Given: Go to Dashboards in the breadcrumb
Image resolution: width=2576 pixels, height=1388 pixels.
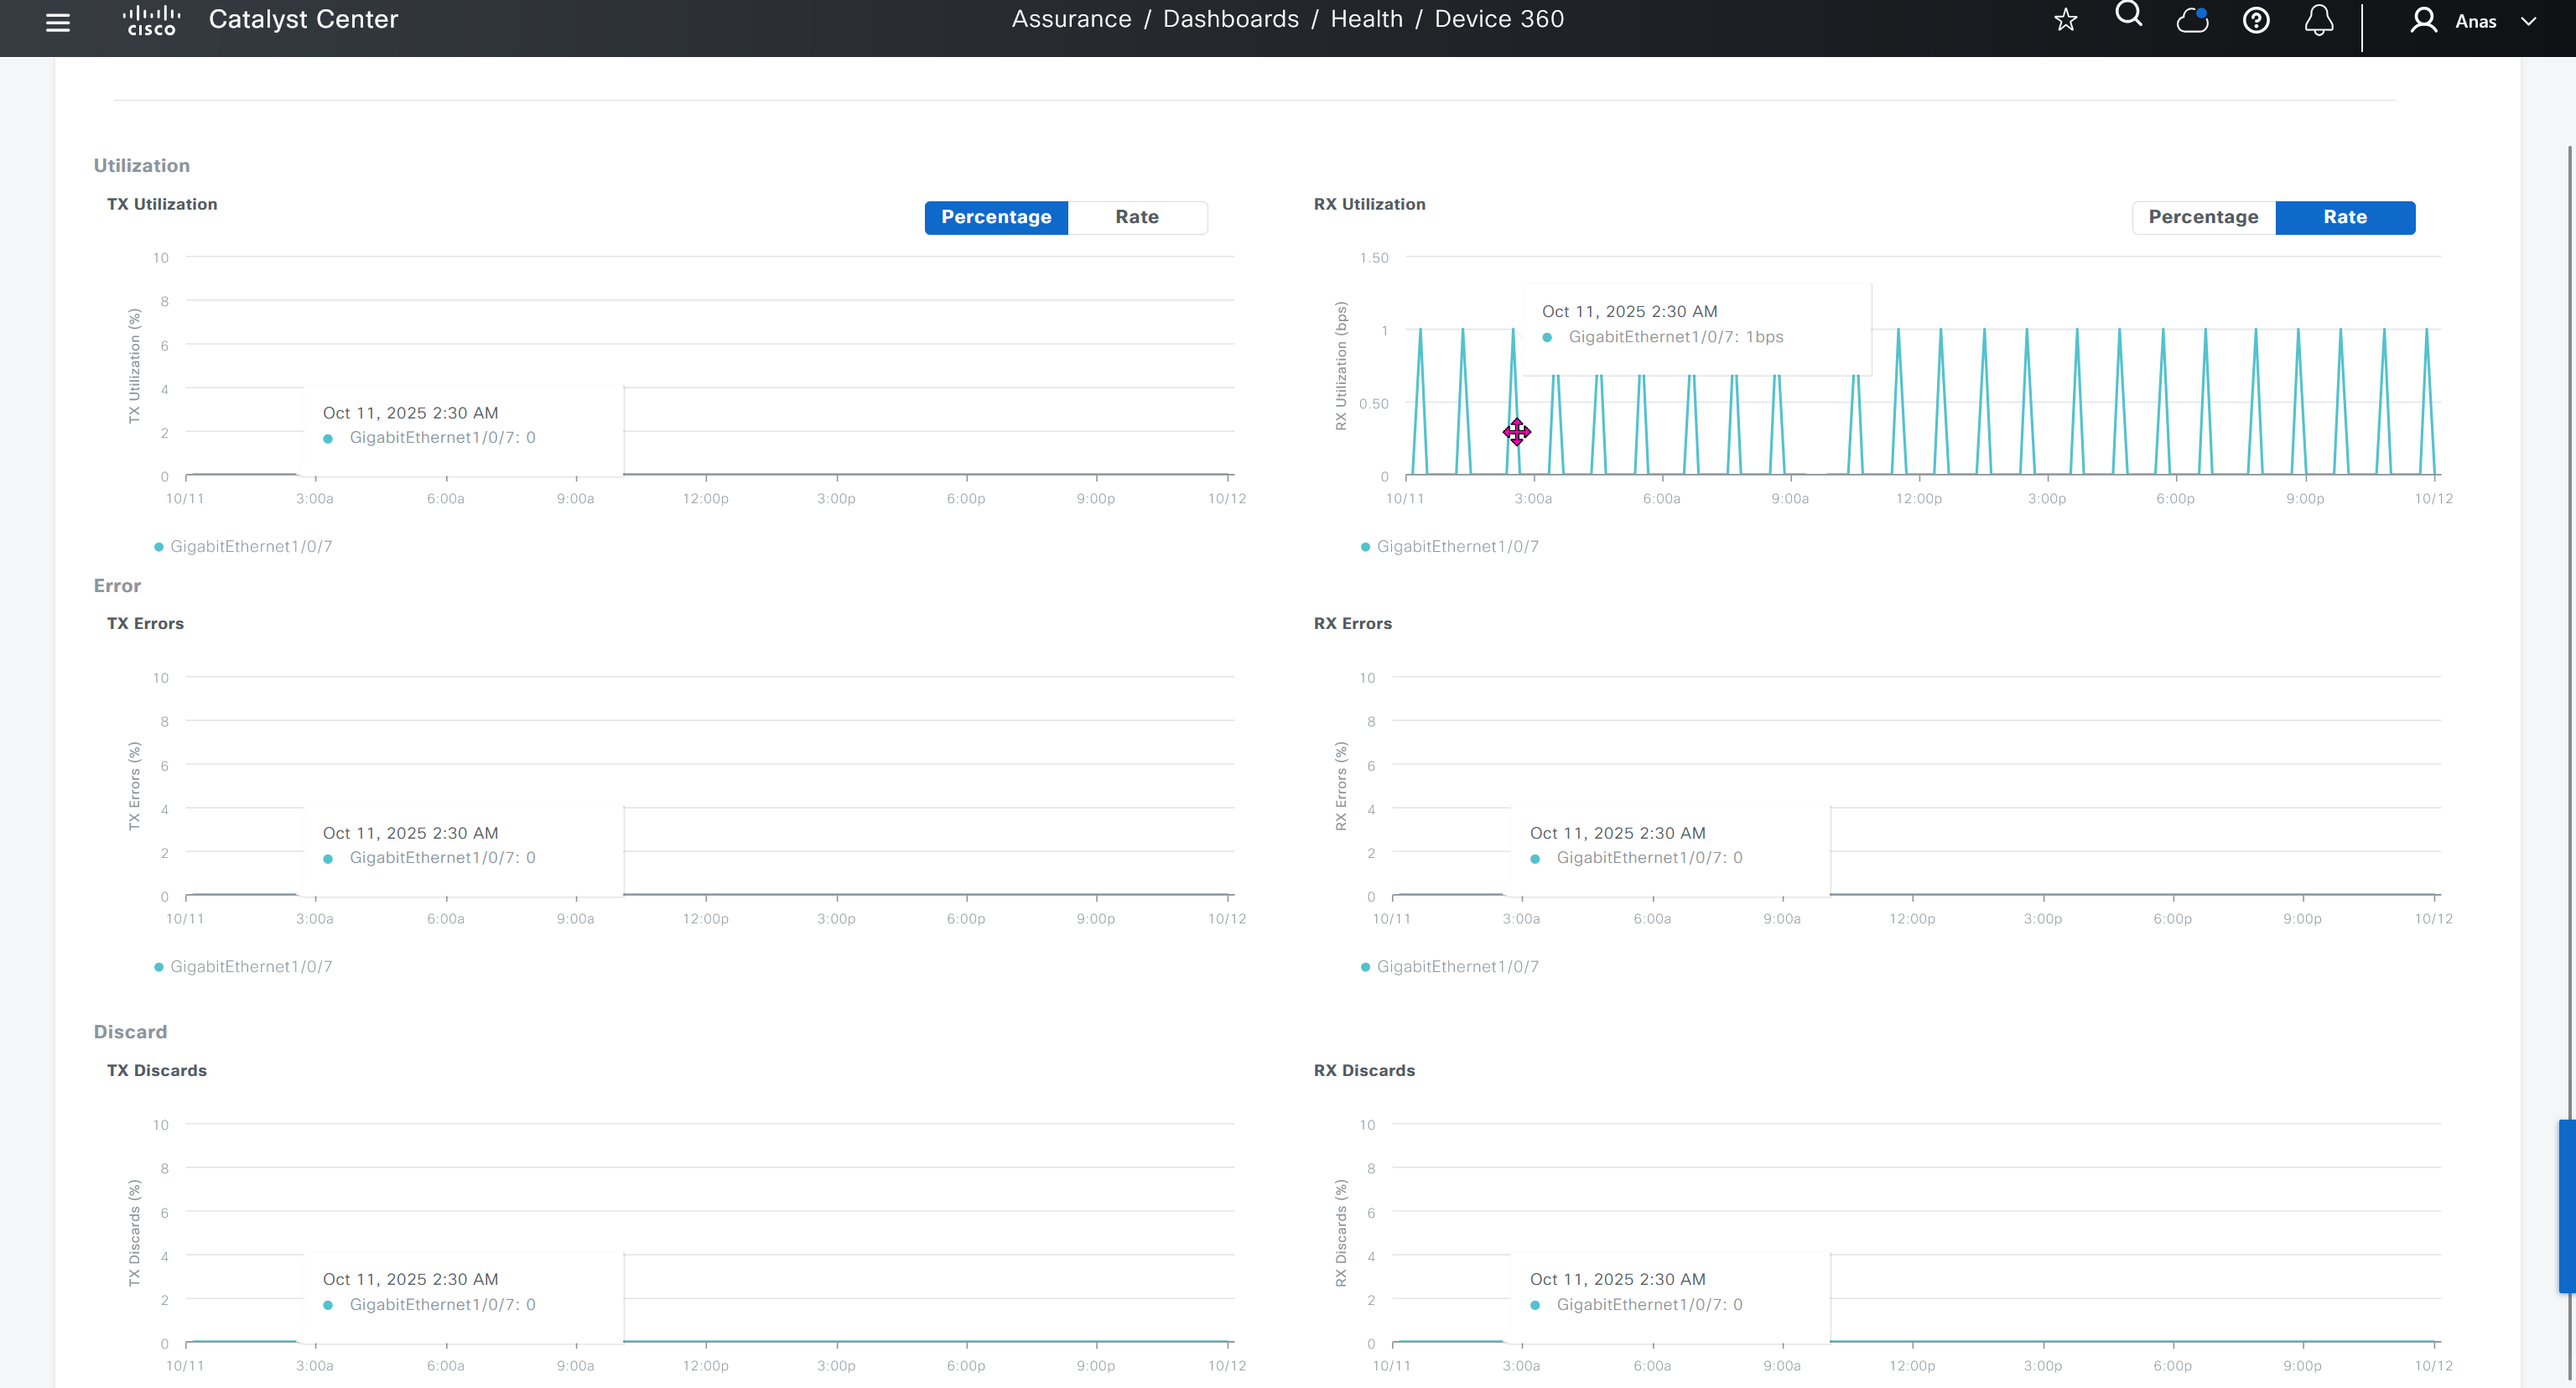Looking at the screenshot, I should pyautogui.click(x=1231, y=19).
